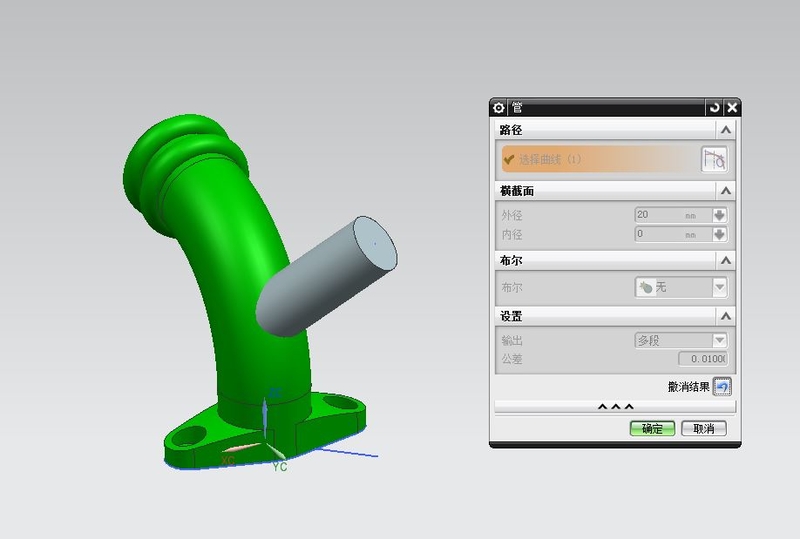Cancel with the 取消 button
Image resolution: width=800 pixels, height=539 pixels.
[x=704, y=428]
